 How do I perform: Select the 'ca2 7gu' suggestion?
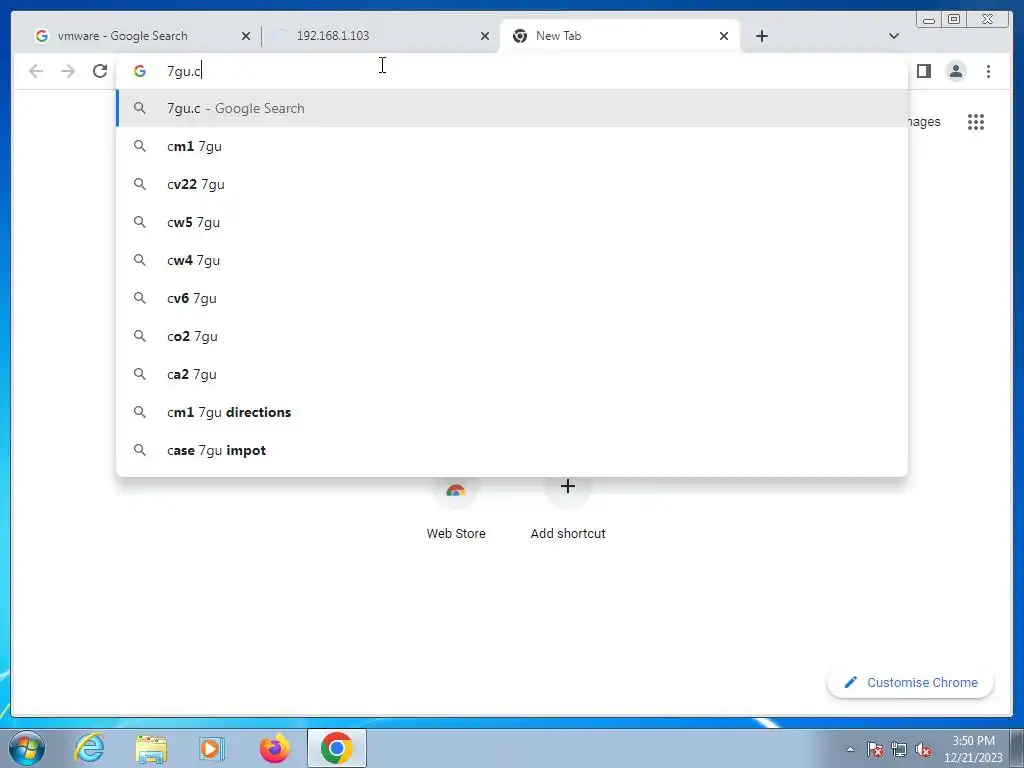pos(512,374)
